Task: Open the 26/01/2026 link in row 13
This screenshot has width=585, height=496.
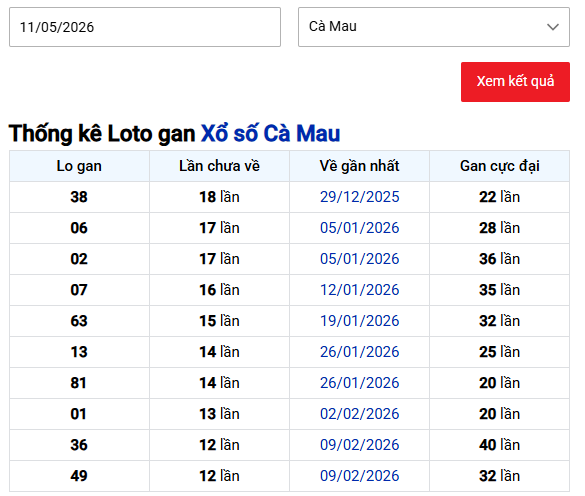Action: click(x=360, y=352)
